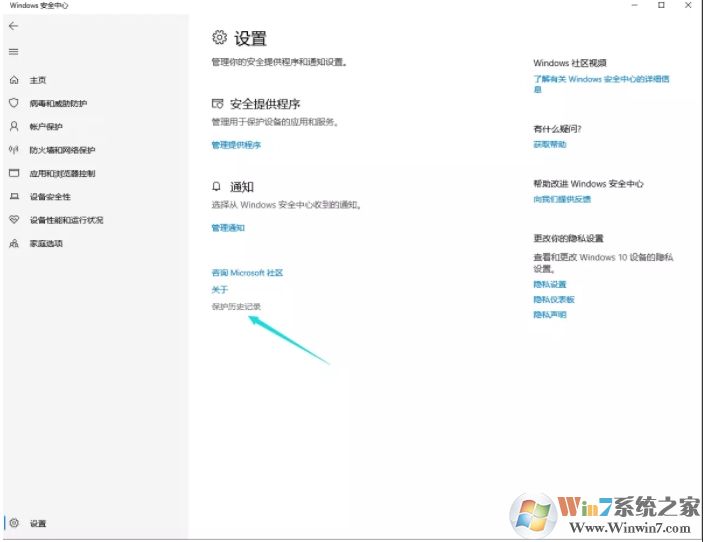Open 隐私设置 link
The width and height of the screenshot is (707, 542).
coord(550,284)
